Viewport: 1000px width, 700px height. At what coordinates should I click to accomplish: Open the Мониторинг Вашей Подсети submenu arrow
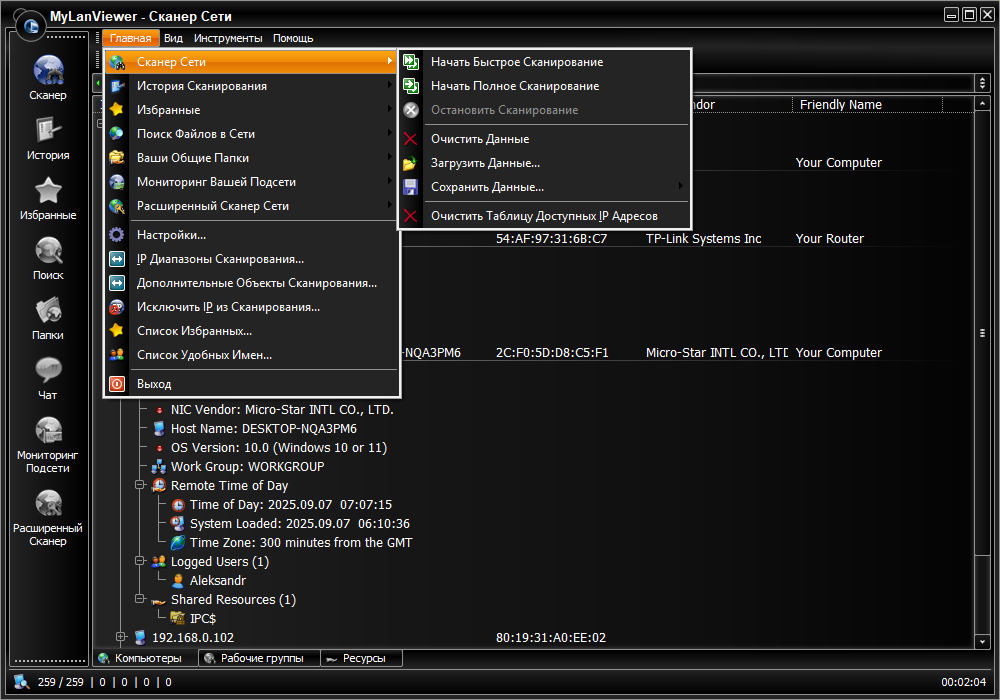pos(389,181)
